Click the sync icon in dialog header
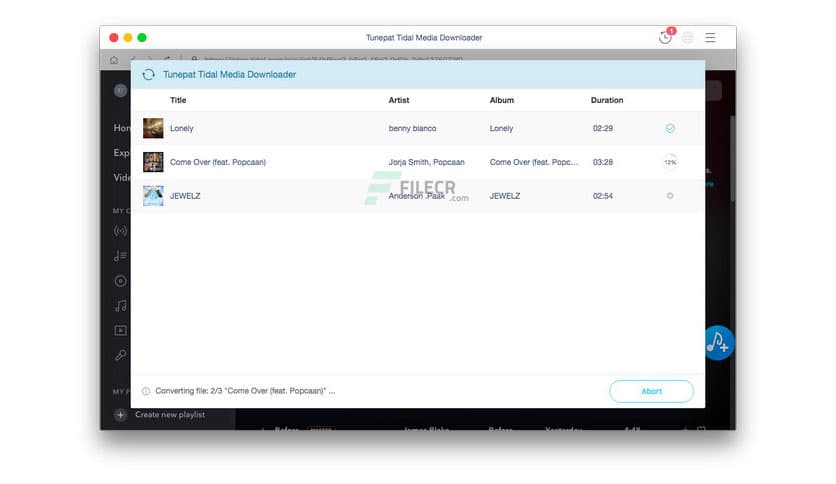Viewport: 836px width, 484px height. click(x=149, y=75)
